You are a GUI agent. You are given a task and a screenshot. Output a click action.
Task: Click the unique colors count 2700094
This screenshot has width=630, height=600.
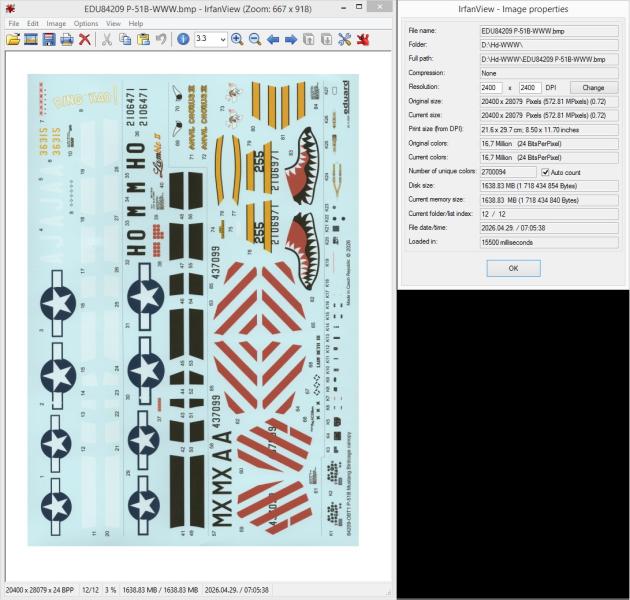[508, 172]
